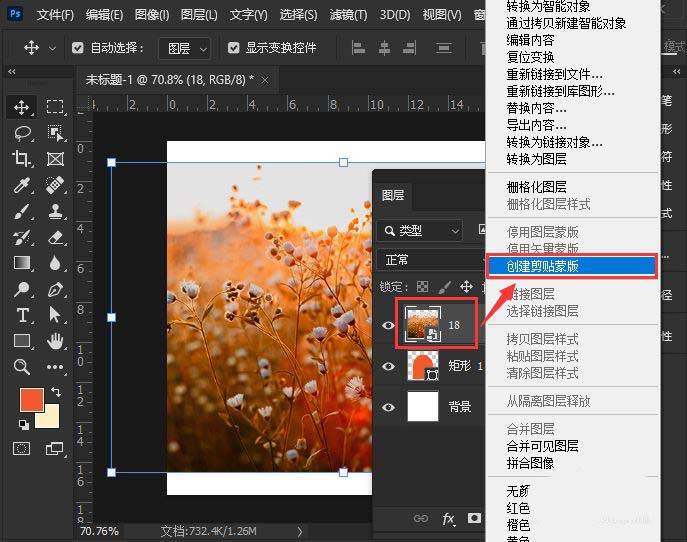687x542 pixels.
Task: Toggle Quick Mask mode
Action: (x=21, y=448)
